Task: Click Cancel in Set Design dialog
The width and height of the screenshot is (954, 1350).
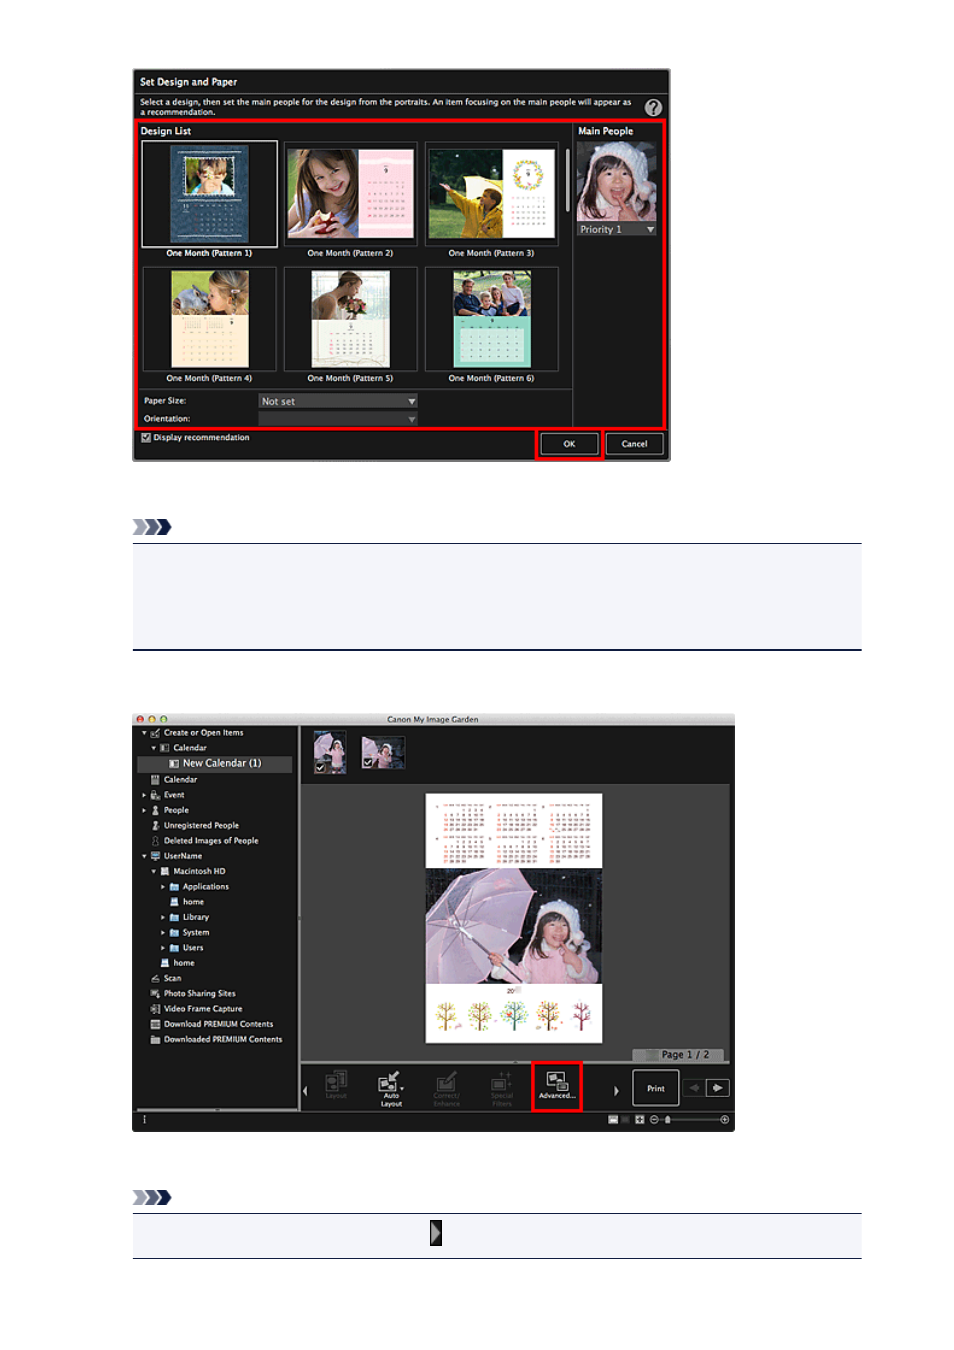Action: coord(634,444)
